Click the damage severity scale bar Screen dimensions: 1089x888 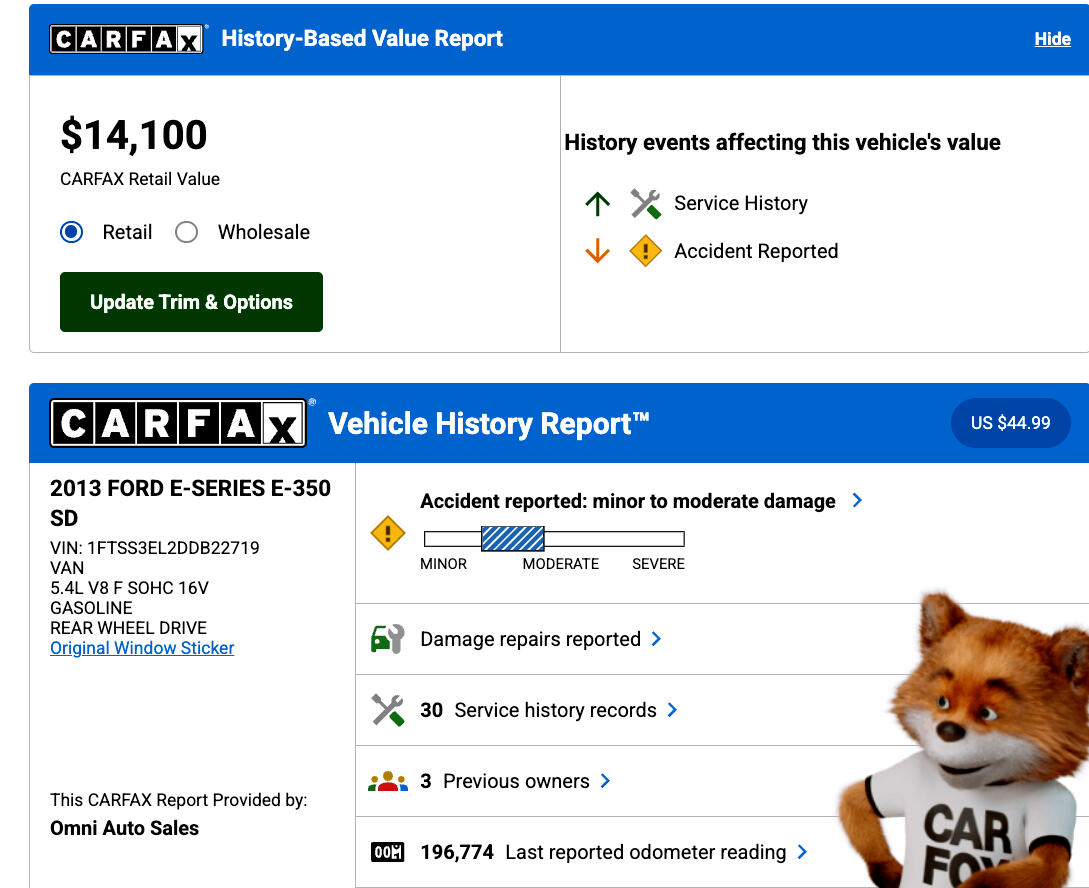554,540
